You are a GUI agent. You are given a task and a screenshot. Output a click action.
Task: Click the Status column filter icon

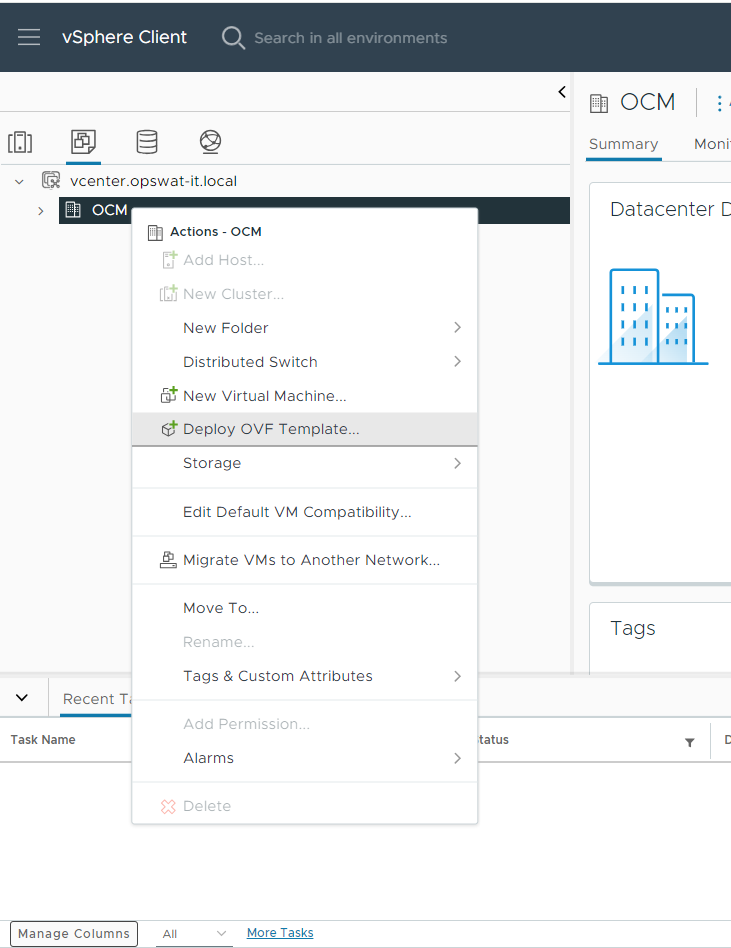click(x=689, y=742)
